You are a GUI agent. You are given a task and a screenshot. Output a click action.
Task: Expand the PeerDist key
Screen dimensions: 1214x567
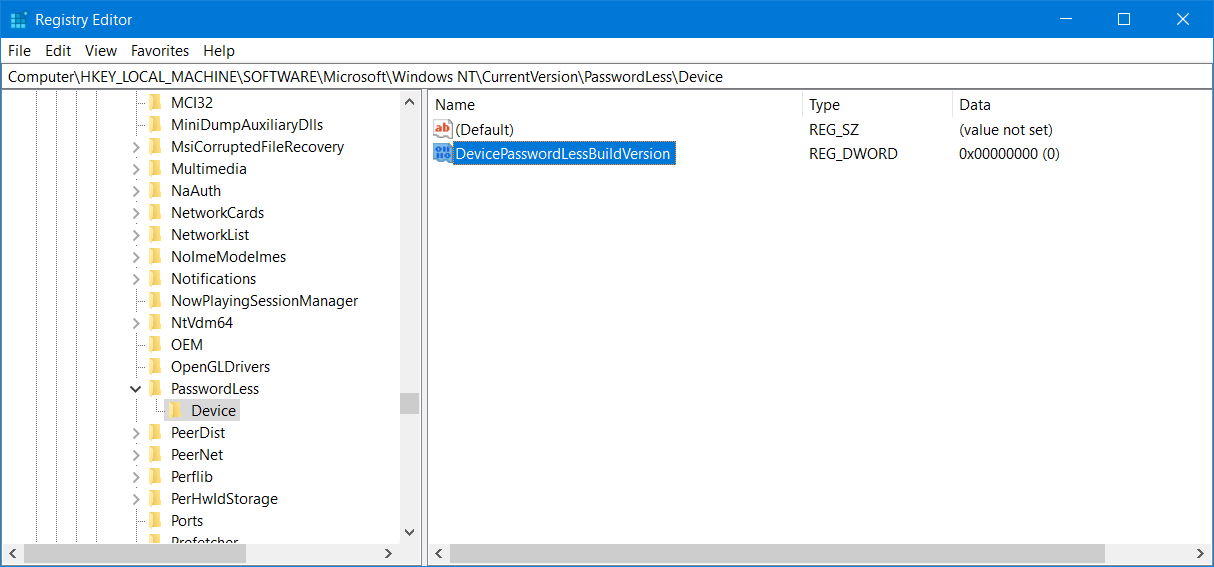click(x=136, y=433)
